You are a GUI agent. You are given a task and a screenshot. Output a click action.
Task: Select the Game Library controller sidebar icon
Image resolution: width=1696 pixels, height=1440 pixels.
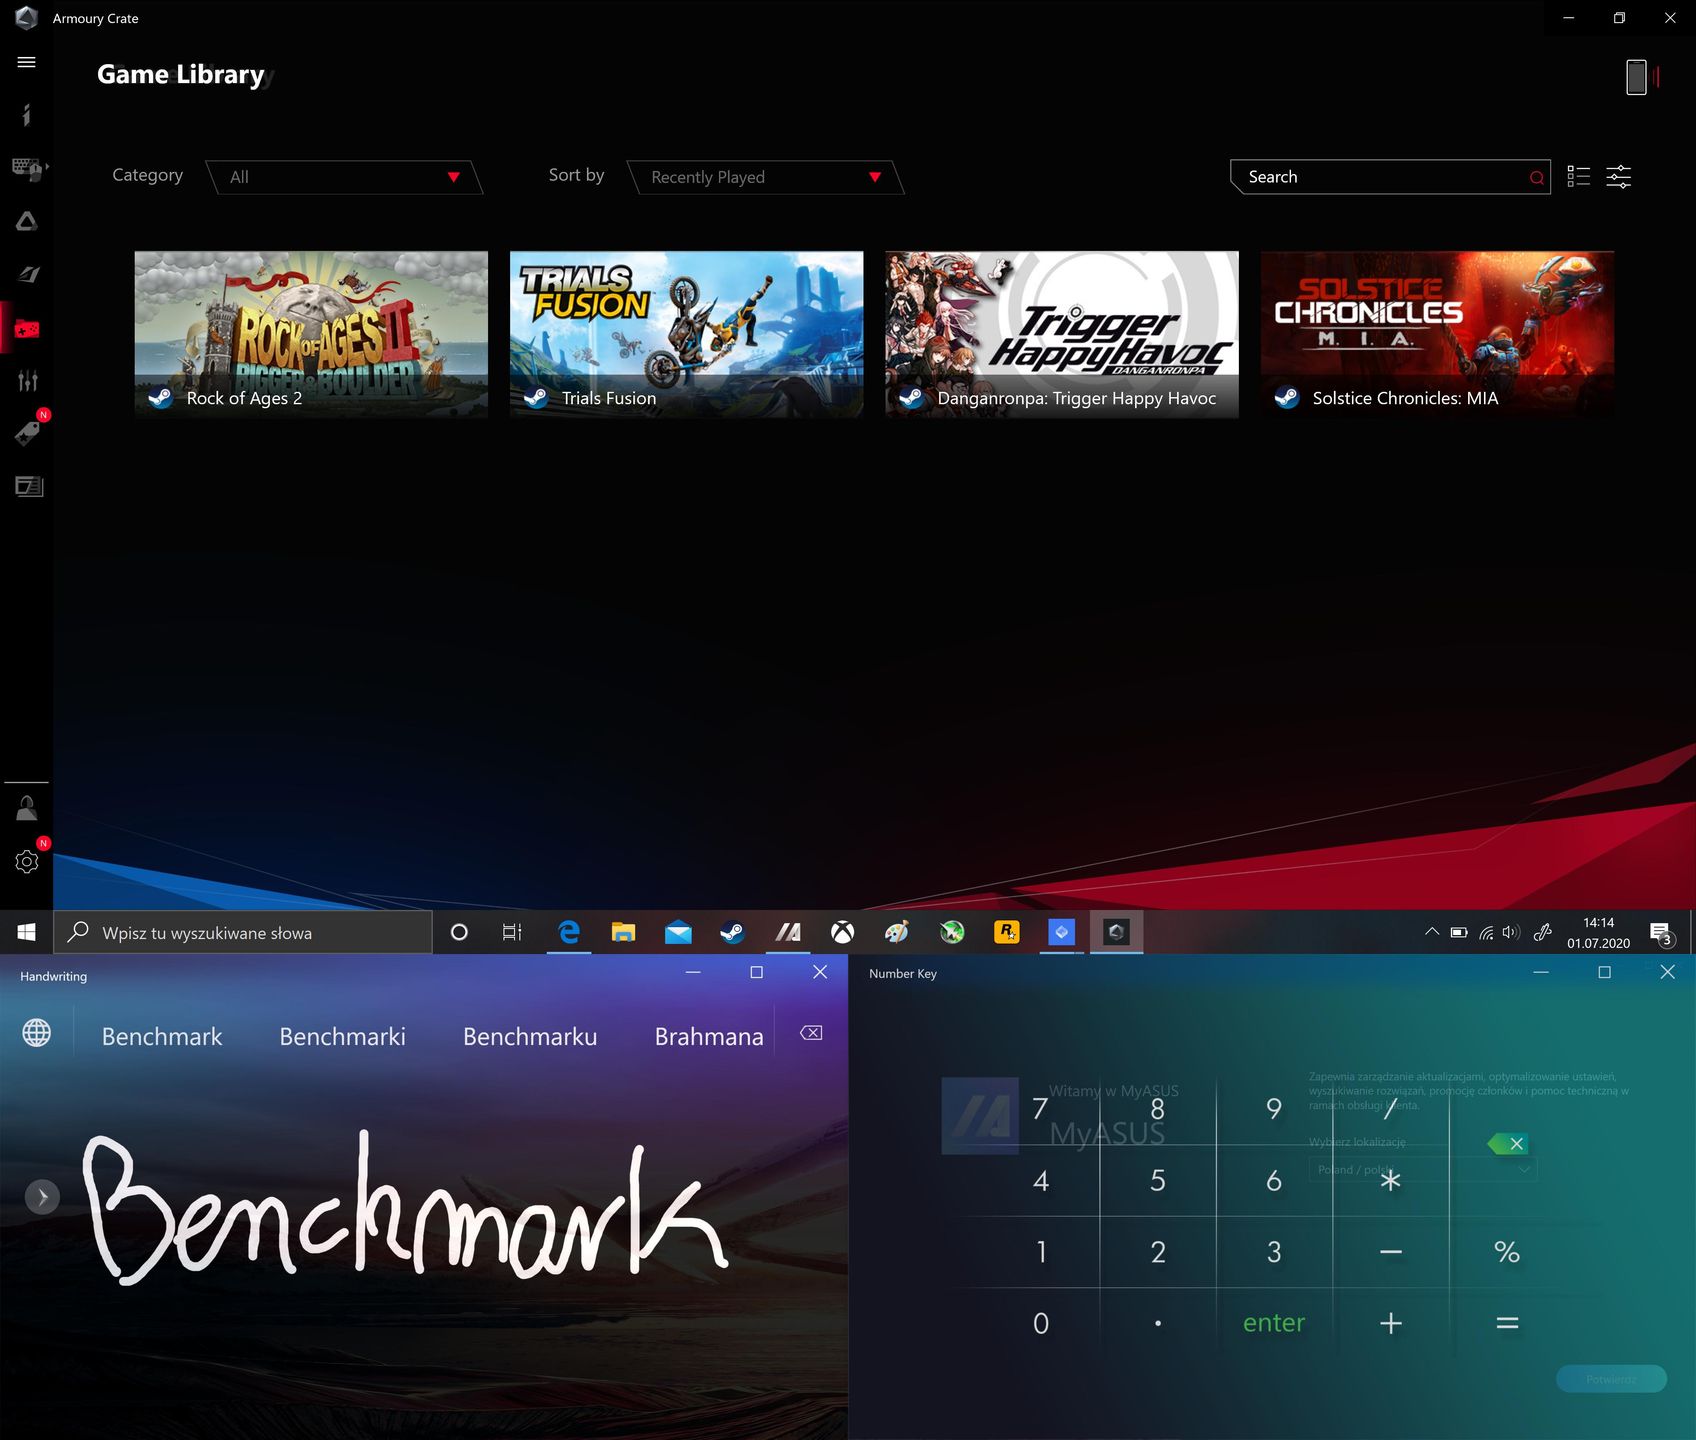[27, 328]
